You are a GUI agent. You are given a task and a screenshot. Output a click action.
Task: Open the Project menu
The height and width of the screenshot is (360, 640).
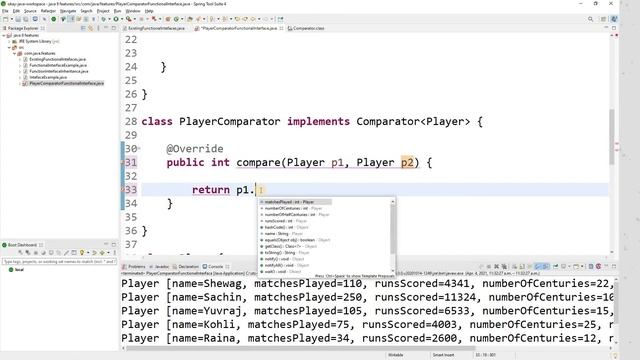103,11
